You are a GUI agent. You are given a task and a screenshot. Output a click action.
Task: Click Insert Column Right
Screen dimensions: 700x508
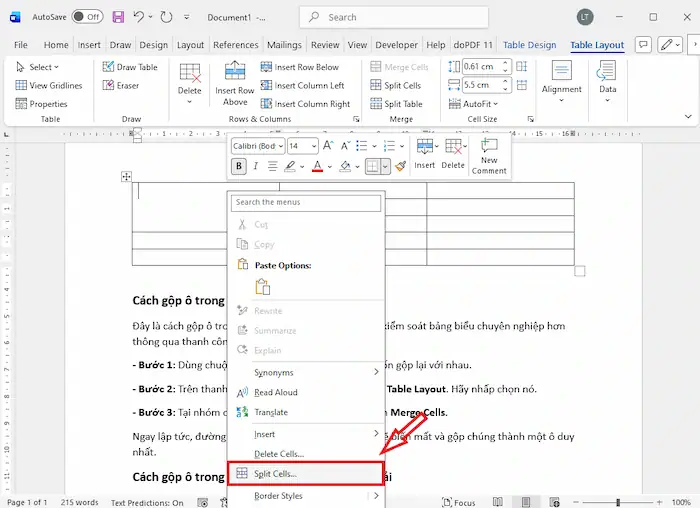click(305, 104)
